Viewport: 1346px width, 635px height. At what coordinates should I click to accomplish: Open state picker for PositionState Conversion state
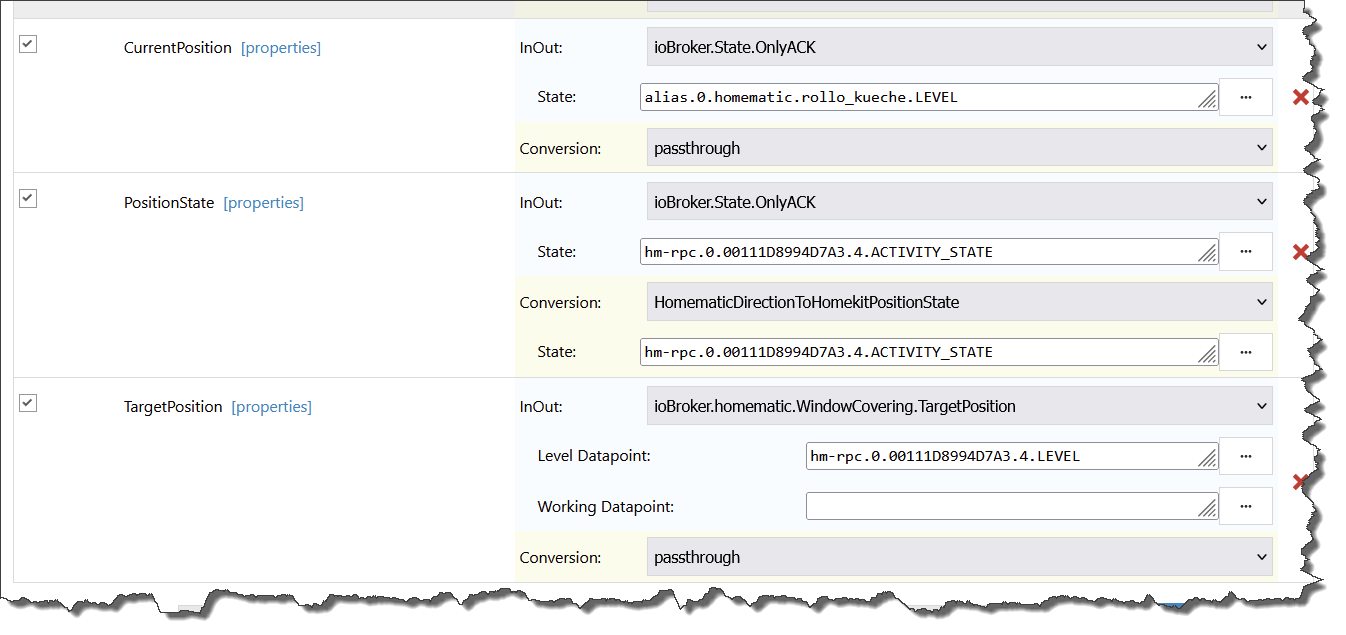(x=1245, y=352)
